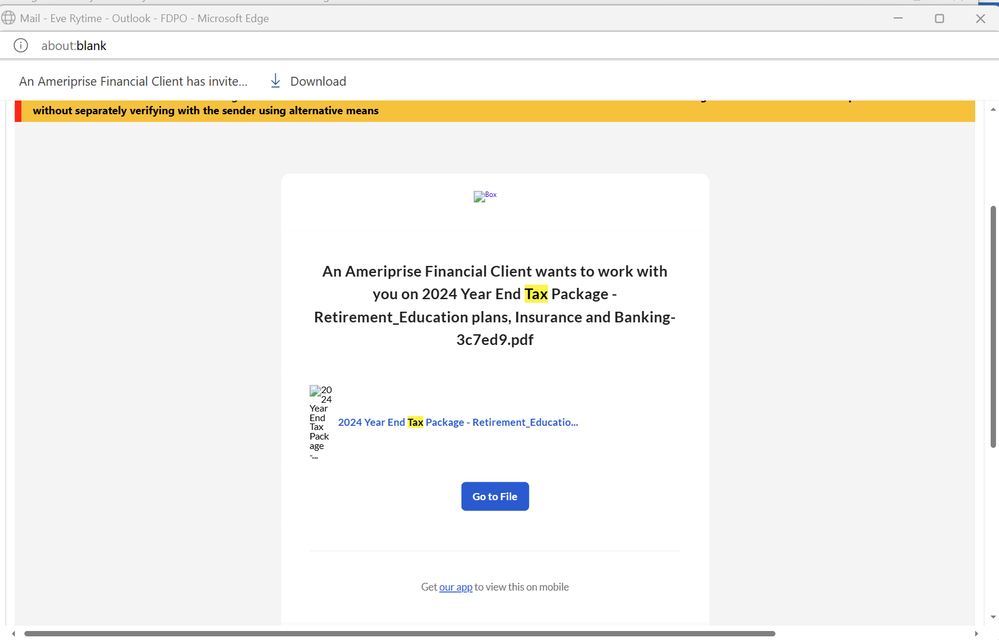Click the horizontal scrollbar thumb
The height and width of the screenshot is (640, 999).
399,634
